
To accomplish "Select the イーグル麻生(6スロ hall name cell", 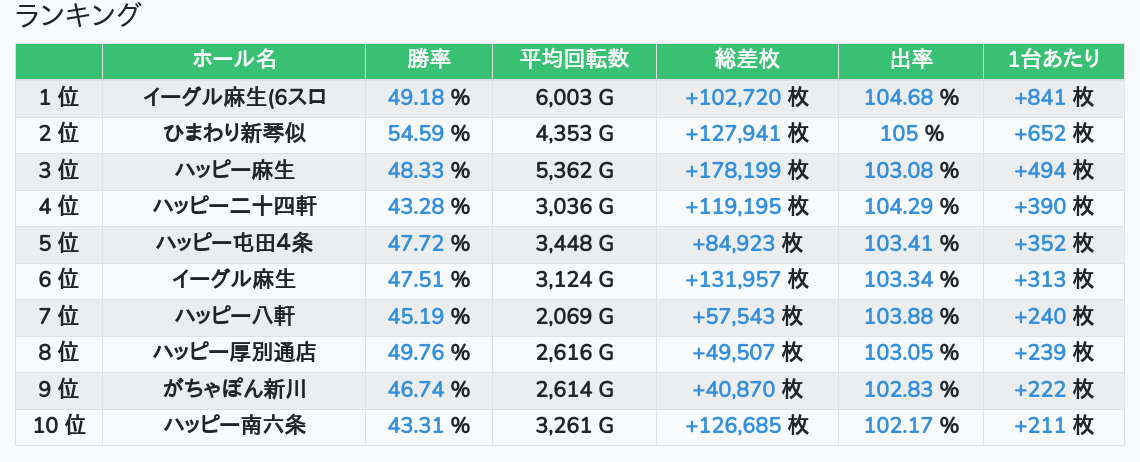I will [x=234, y=97].
